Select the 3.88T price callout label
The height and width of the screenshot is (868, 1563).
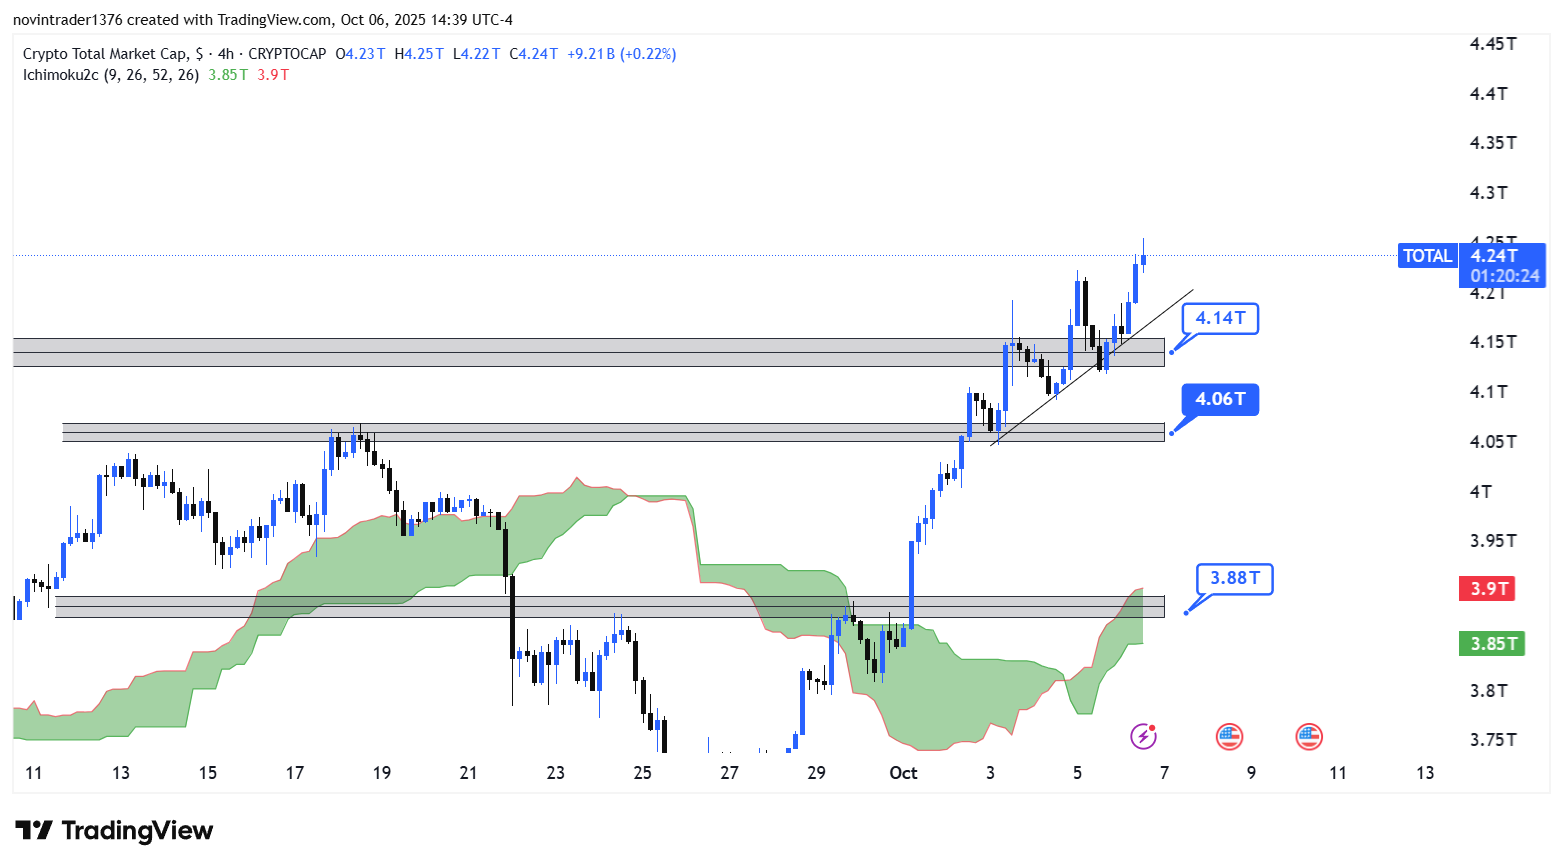pos(1234,579)
